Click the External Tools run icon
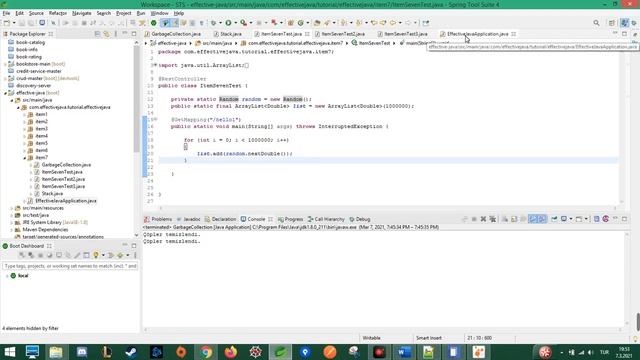The image size is (640, 360). pyautogui.click(x=244, y=23)
